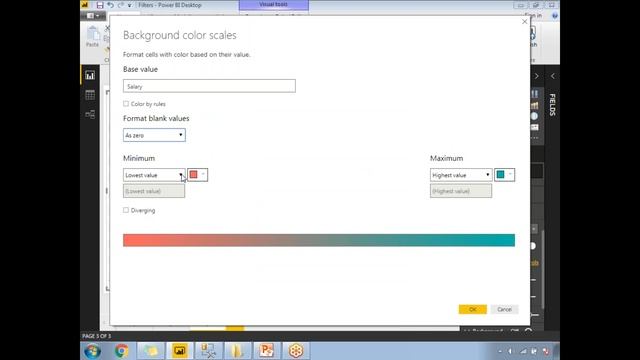Click the disabled Lowest value input box

154,191
